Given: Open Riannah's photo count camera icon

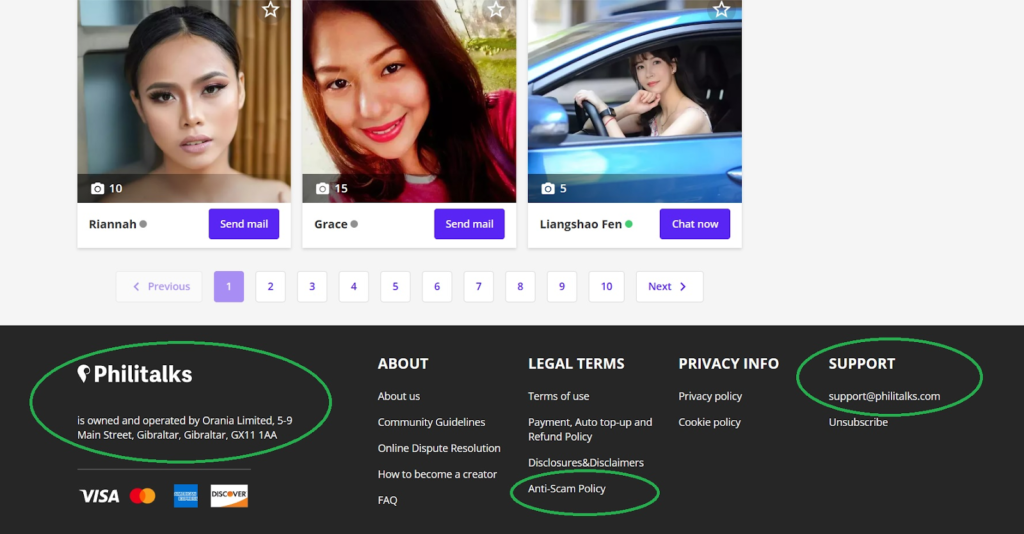Looking at the screenshot, I should point(97,189).
